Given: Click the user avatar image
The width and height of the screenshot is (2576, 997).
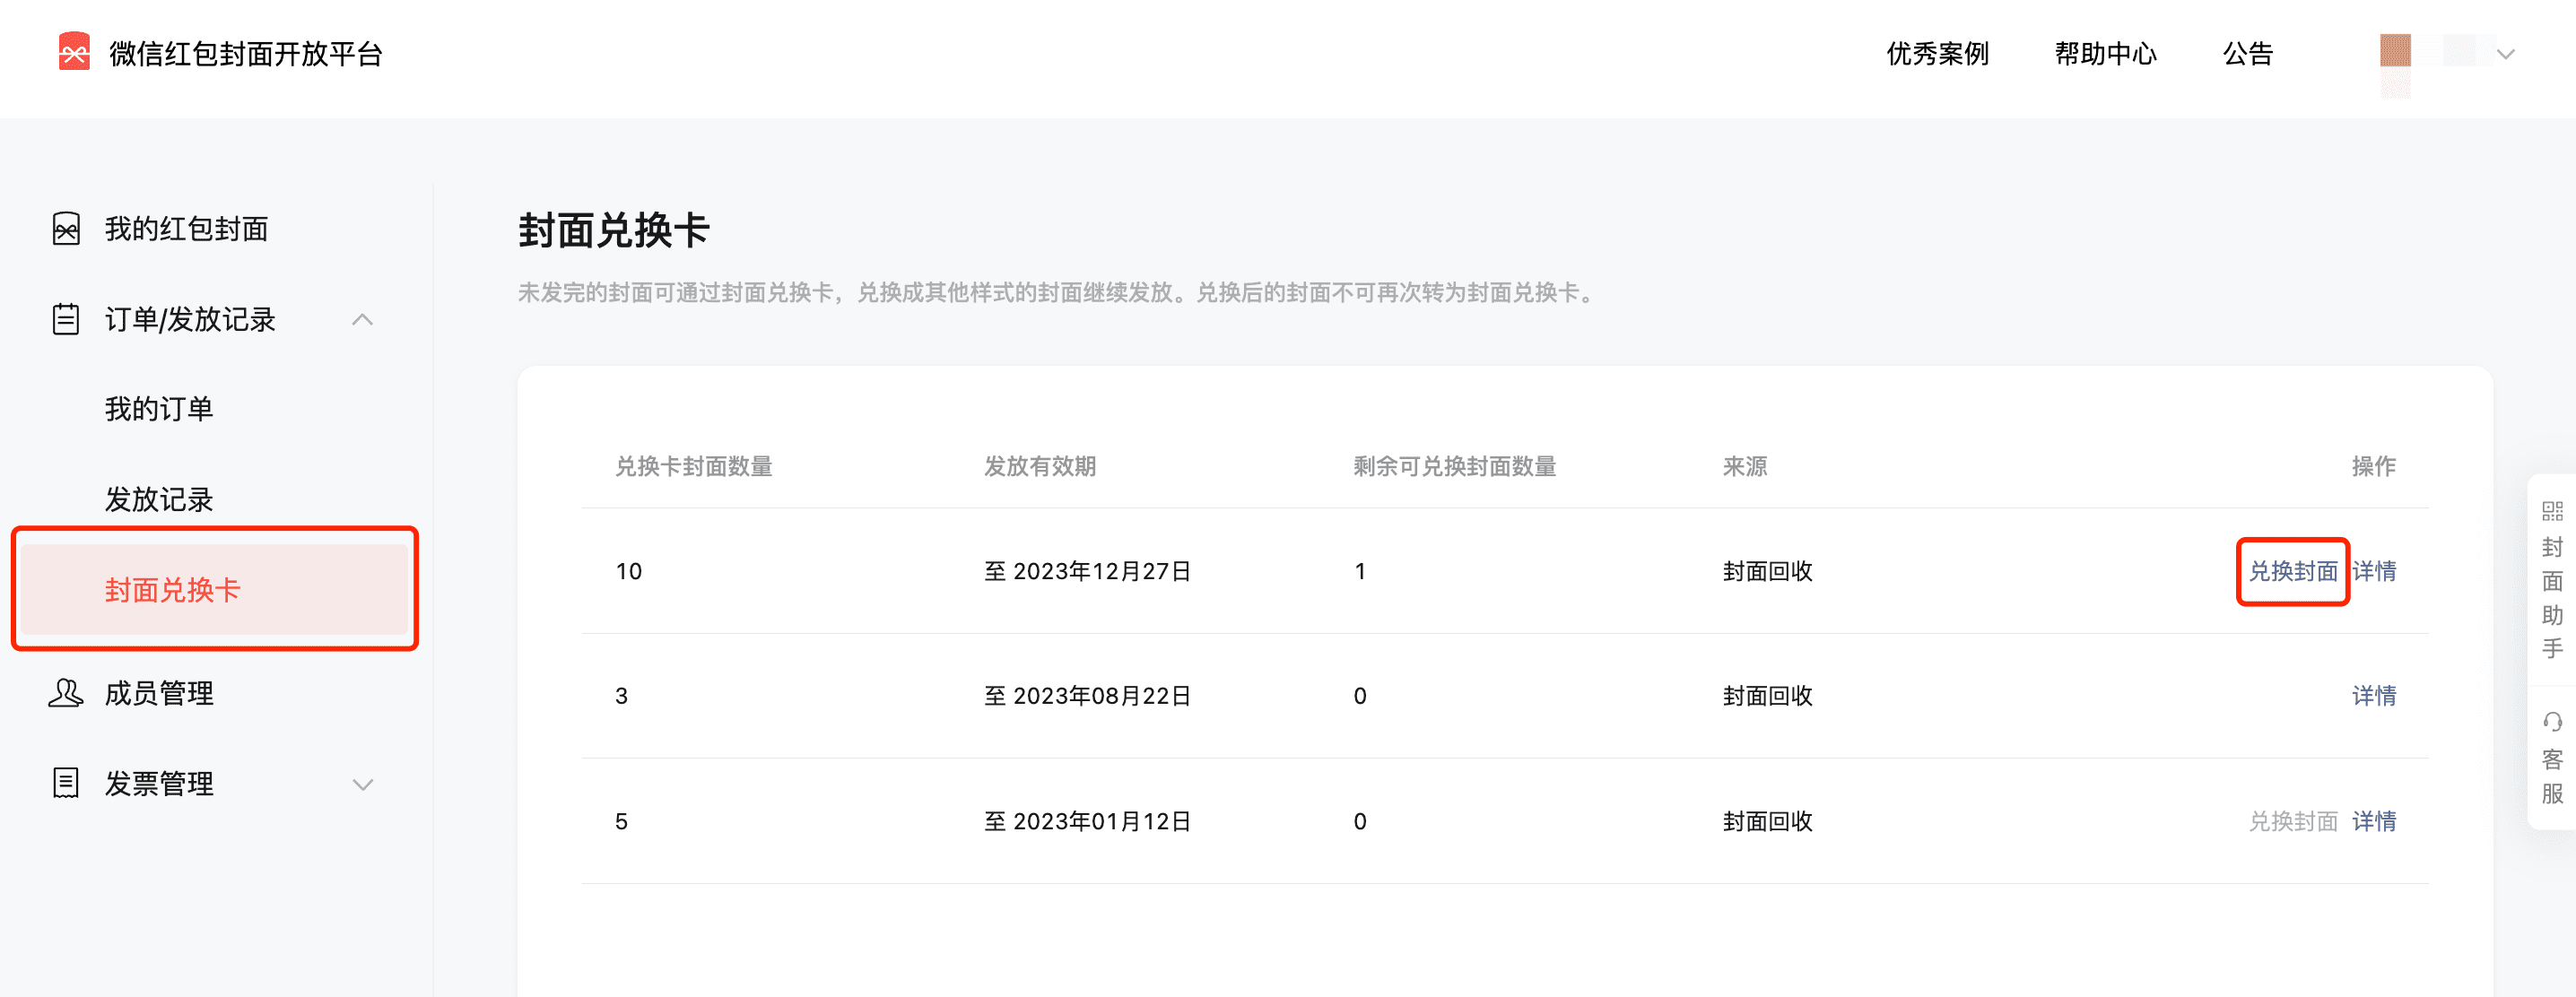Looking at the screenshot, I should pyautogui.click(x=2395, y=51).
